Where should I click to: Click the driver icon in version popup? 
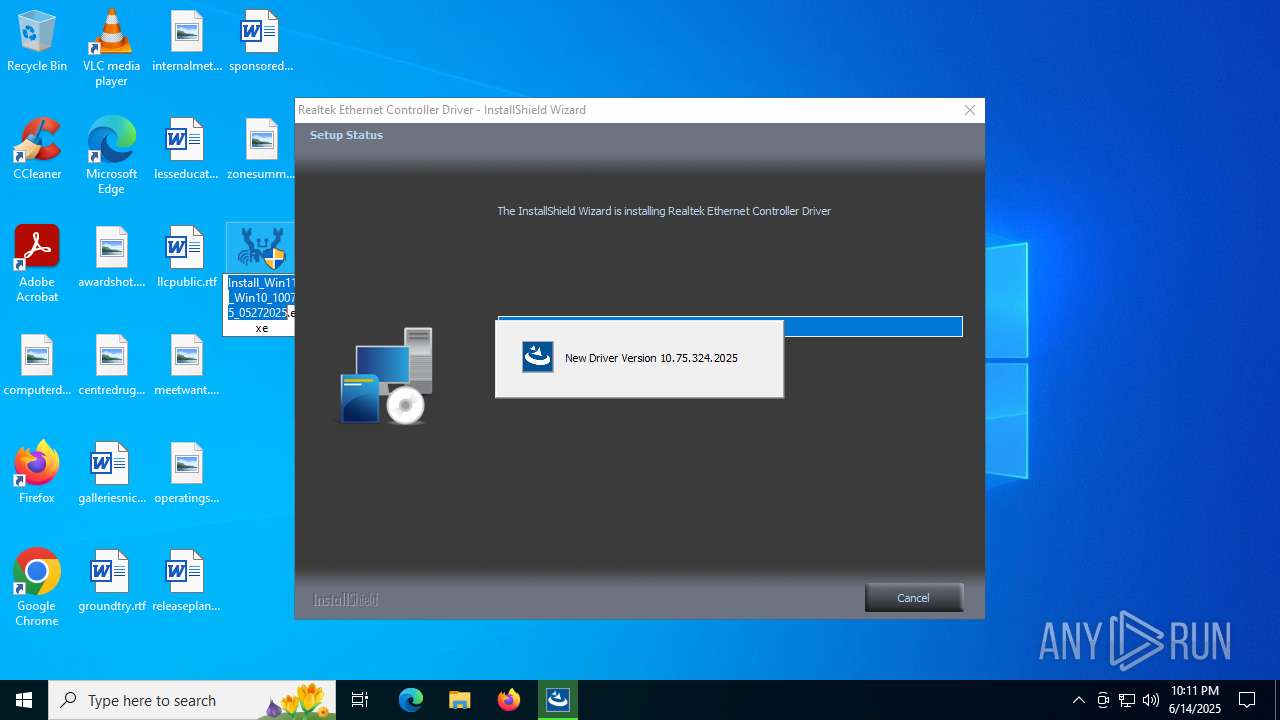(x=538, y=357)
